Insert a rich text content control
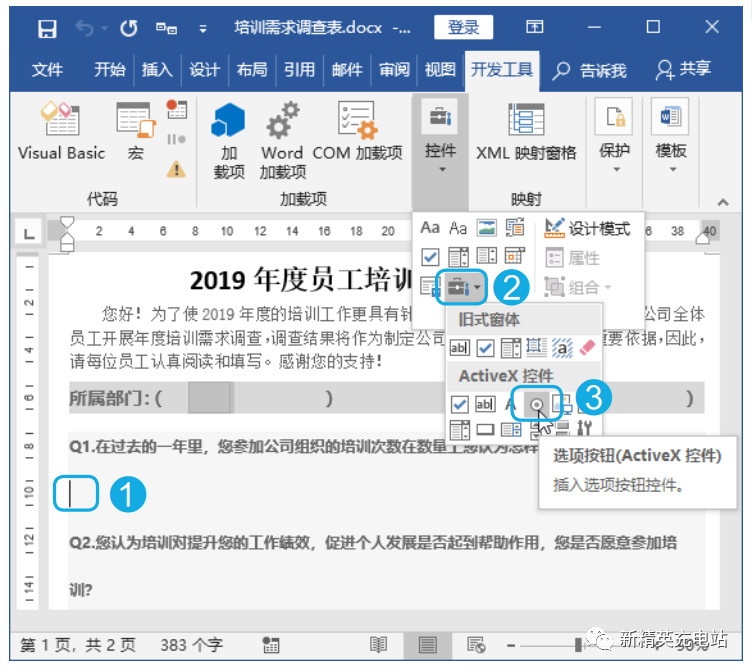The width and height of the screenshot is (752, 672). point(430,227)
